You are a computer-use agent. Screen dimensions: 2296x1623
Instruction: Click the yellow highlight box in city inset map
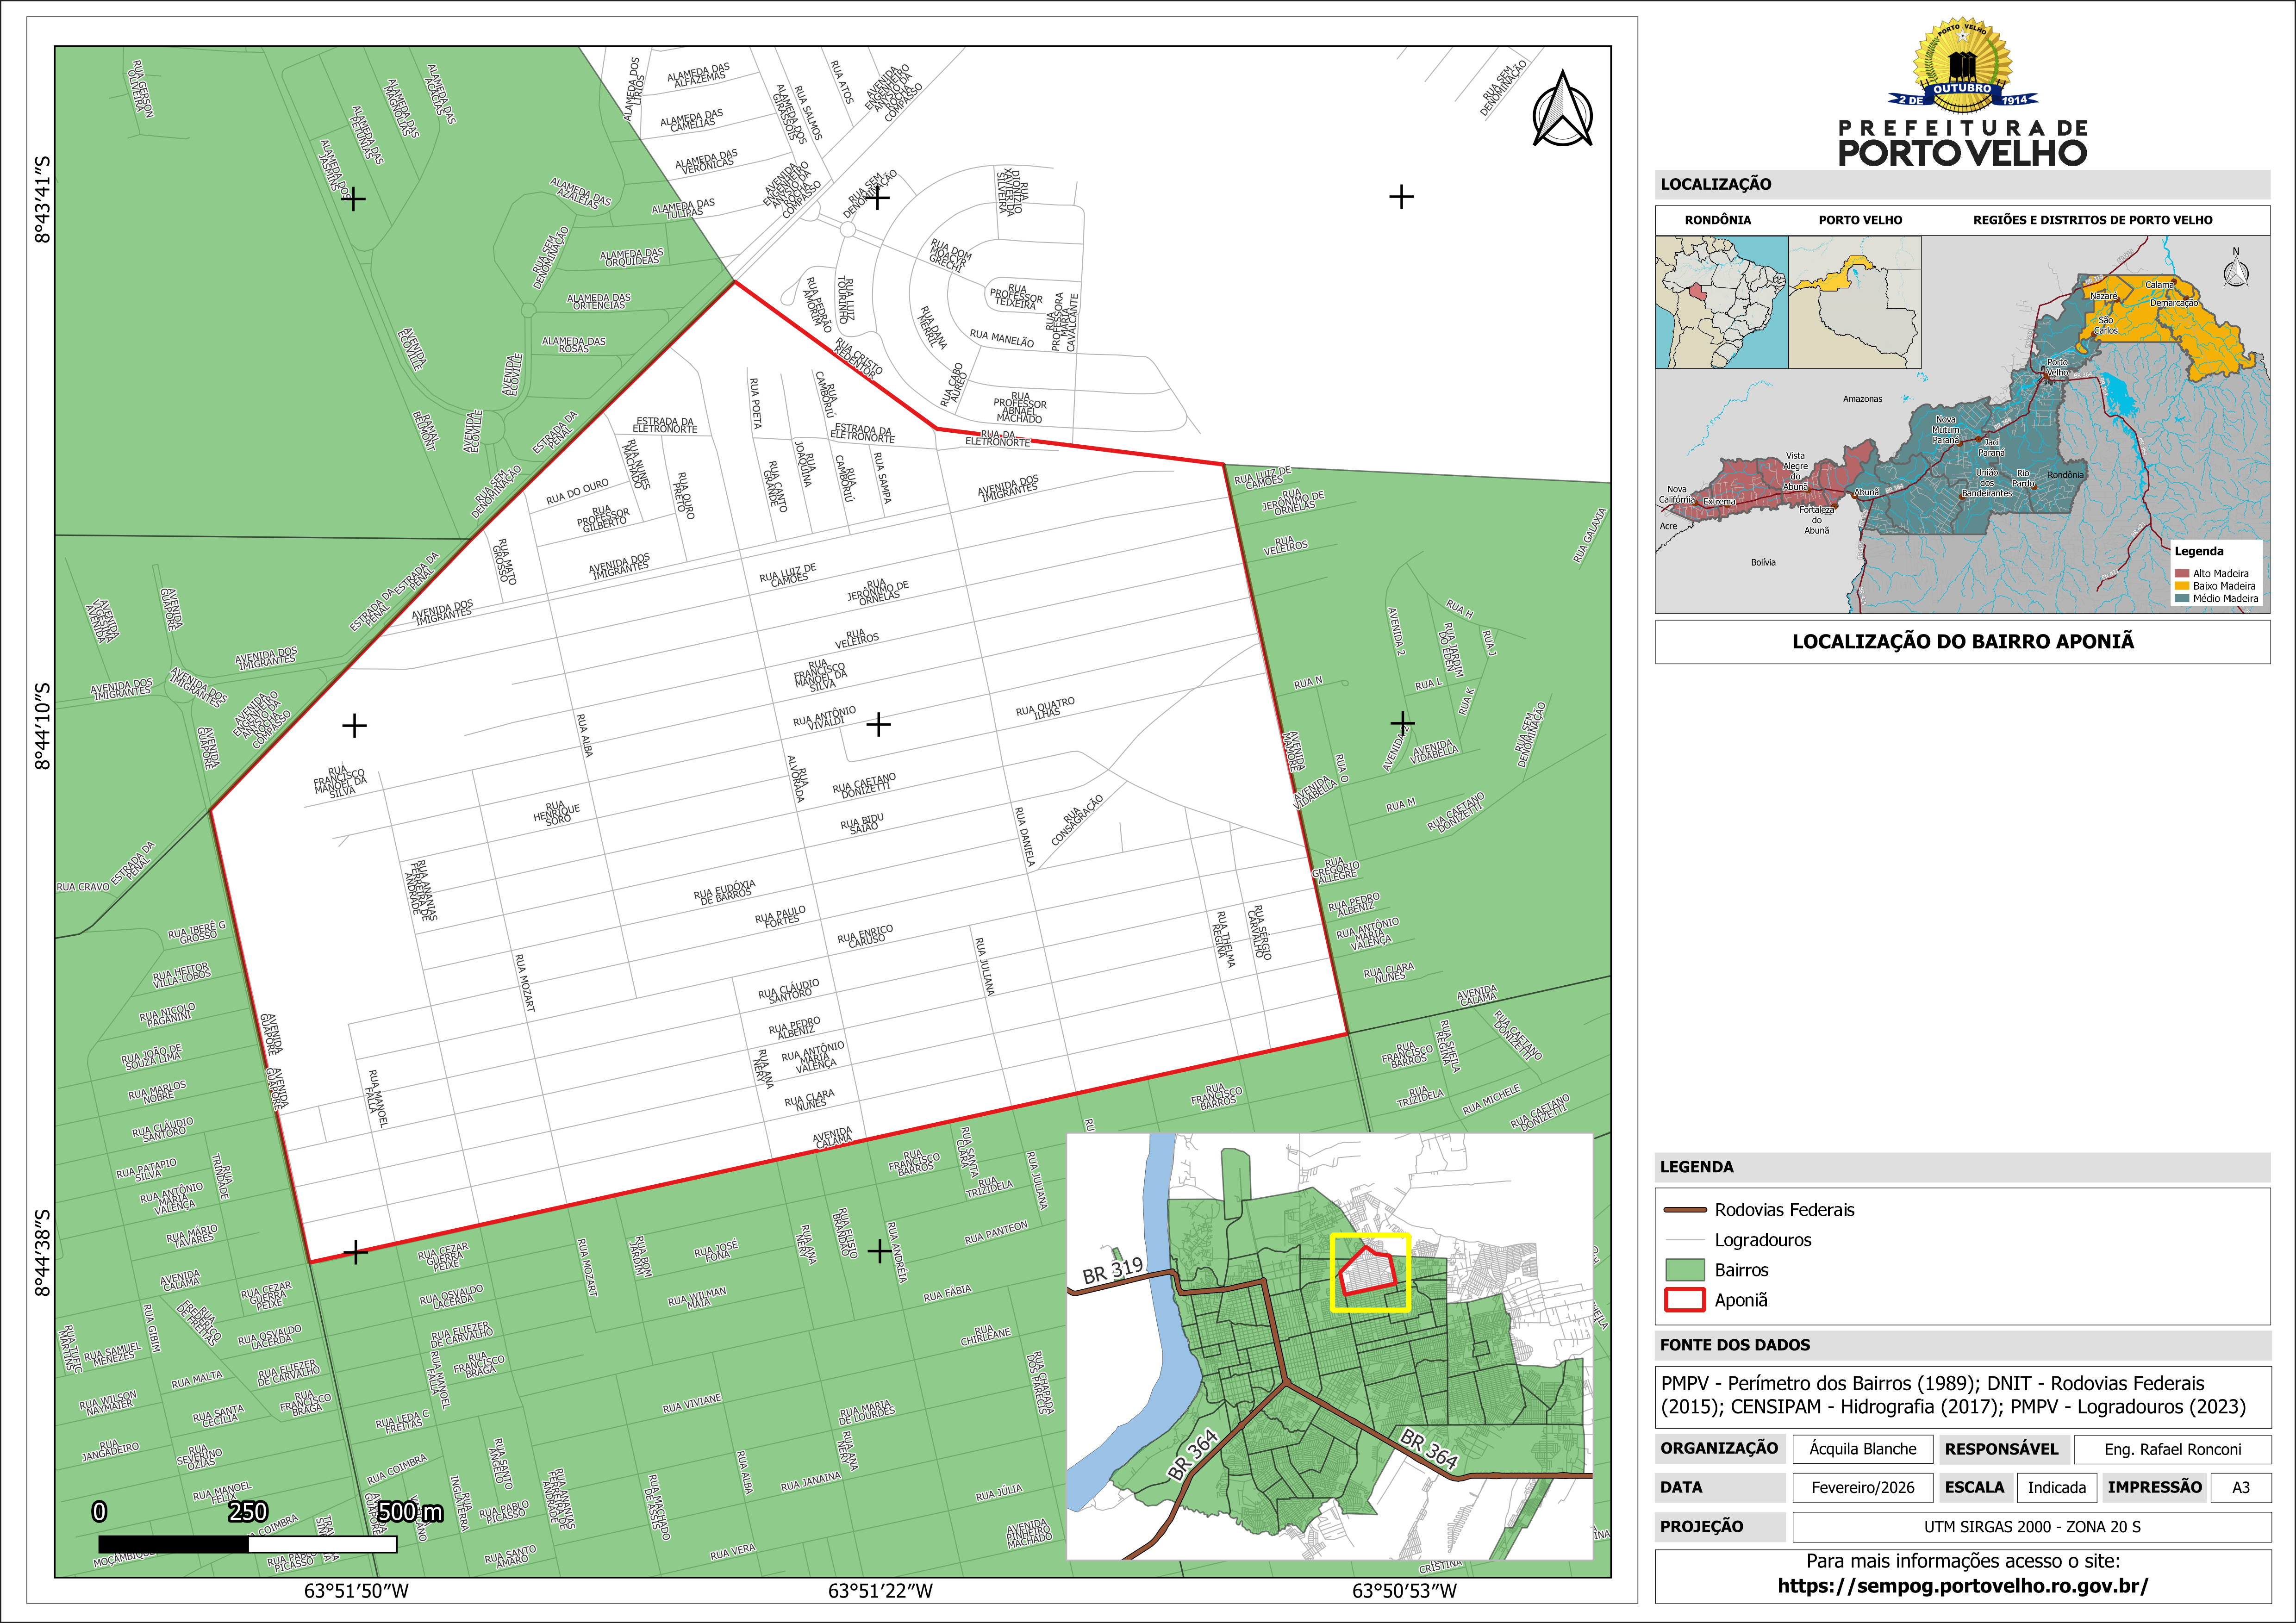pyautogui.click(x=1370, y=1272)
